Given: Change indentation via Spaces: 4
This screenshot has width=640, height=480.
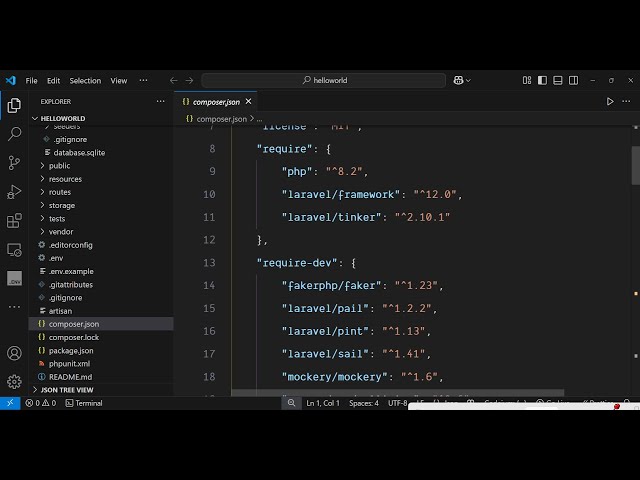Looking at the screenshot, I should click(364, 403).
